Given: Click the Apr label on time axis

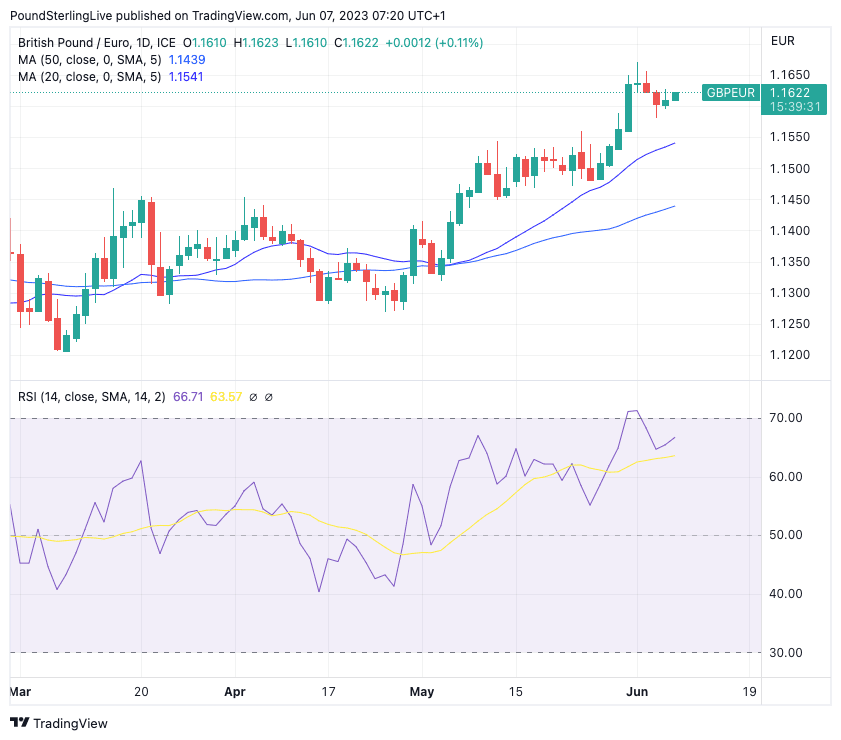Looking at the screenshot, I should click(x=235, y=691).
